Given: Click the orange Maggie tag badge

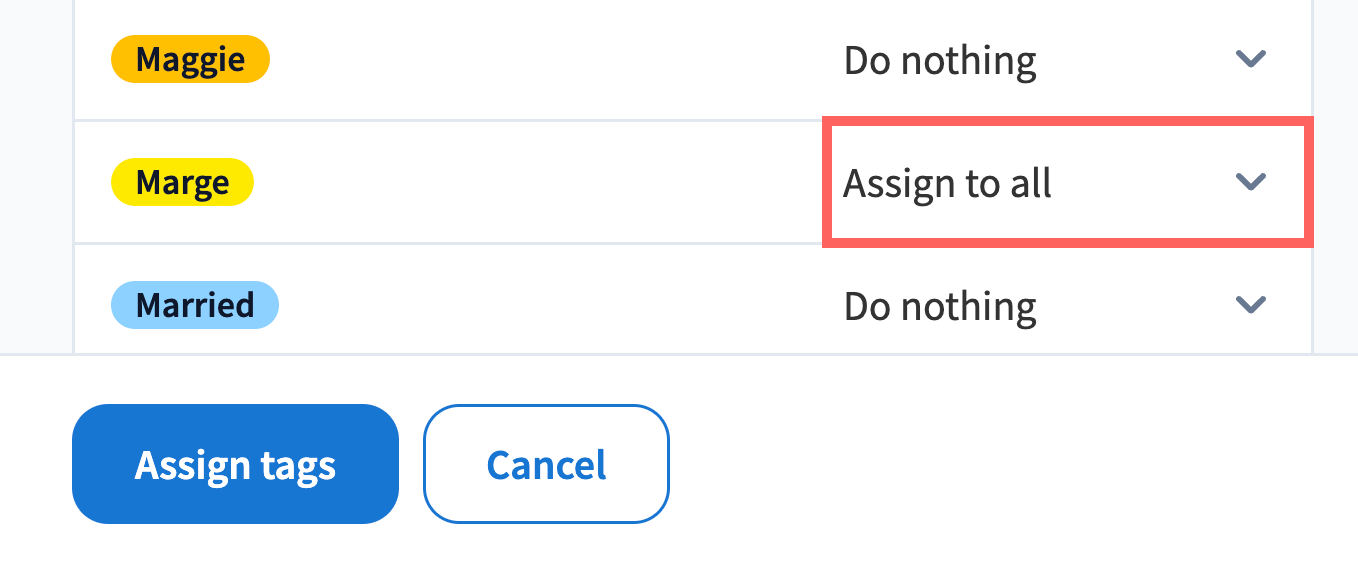Looking at the screenshot, I should pos(190,60).
